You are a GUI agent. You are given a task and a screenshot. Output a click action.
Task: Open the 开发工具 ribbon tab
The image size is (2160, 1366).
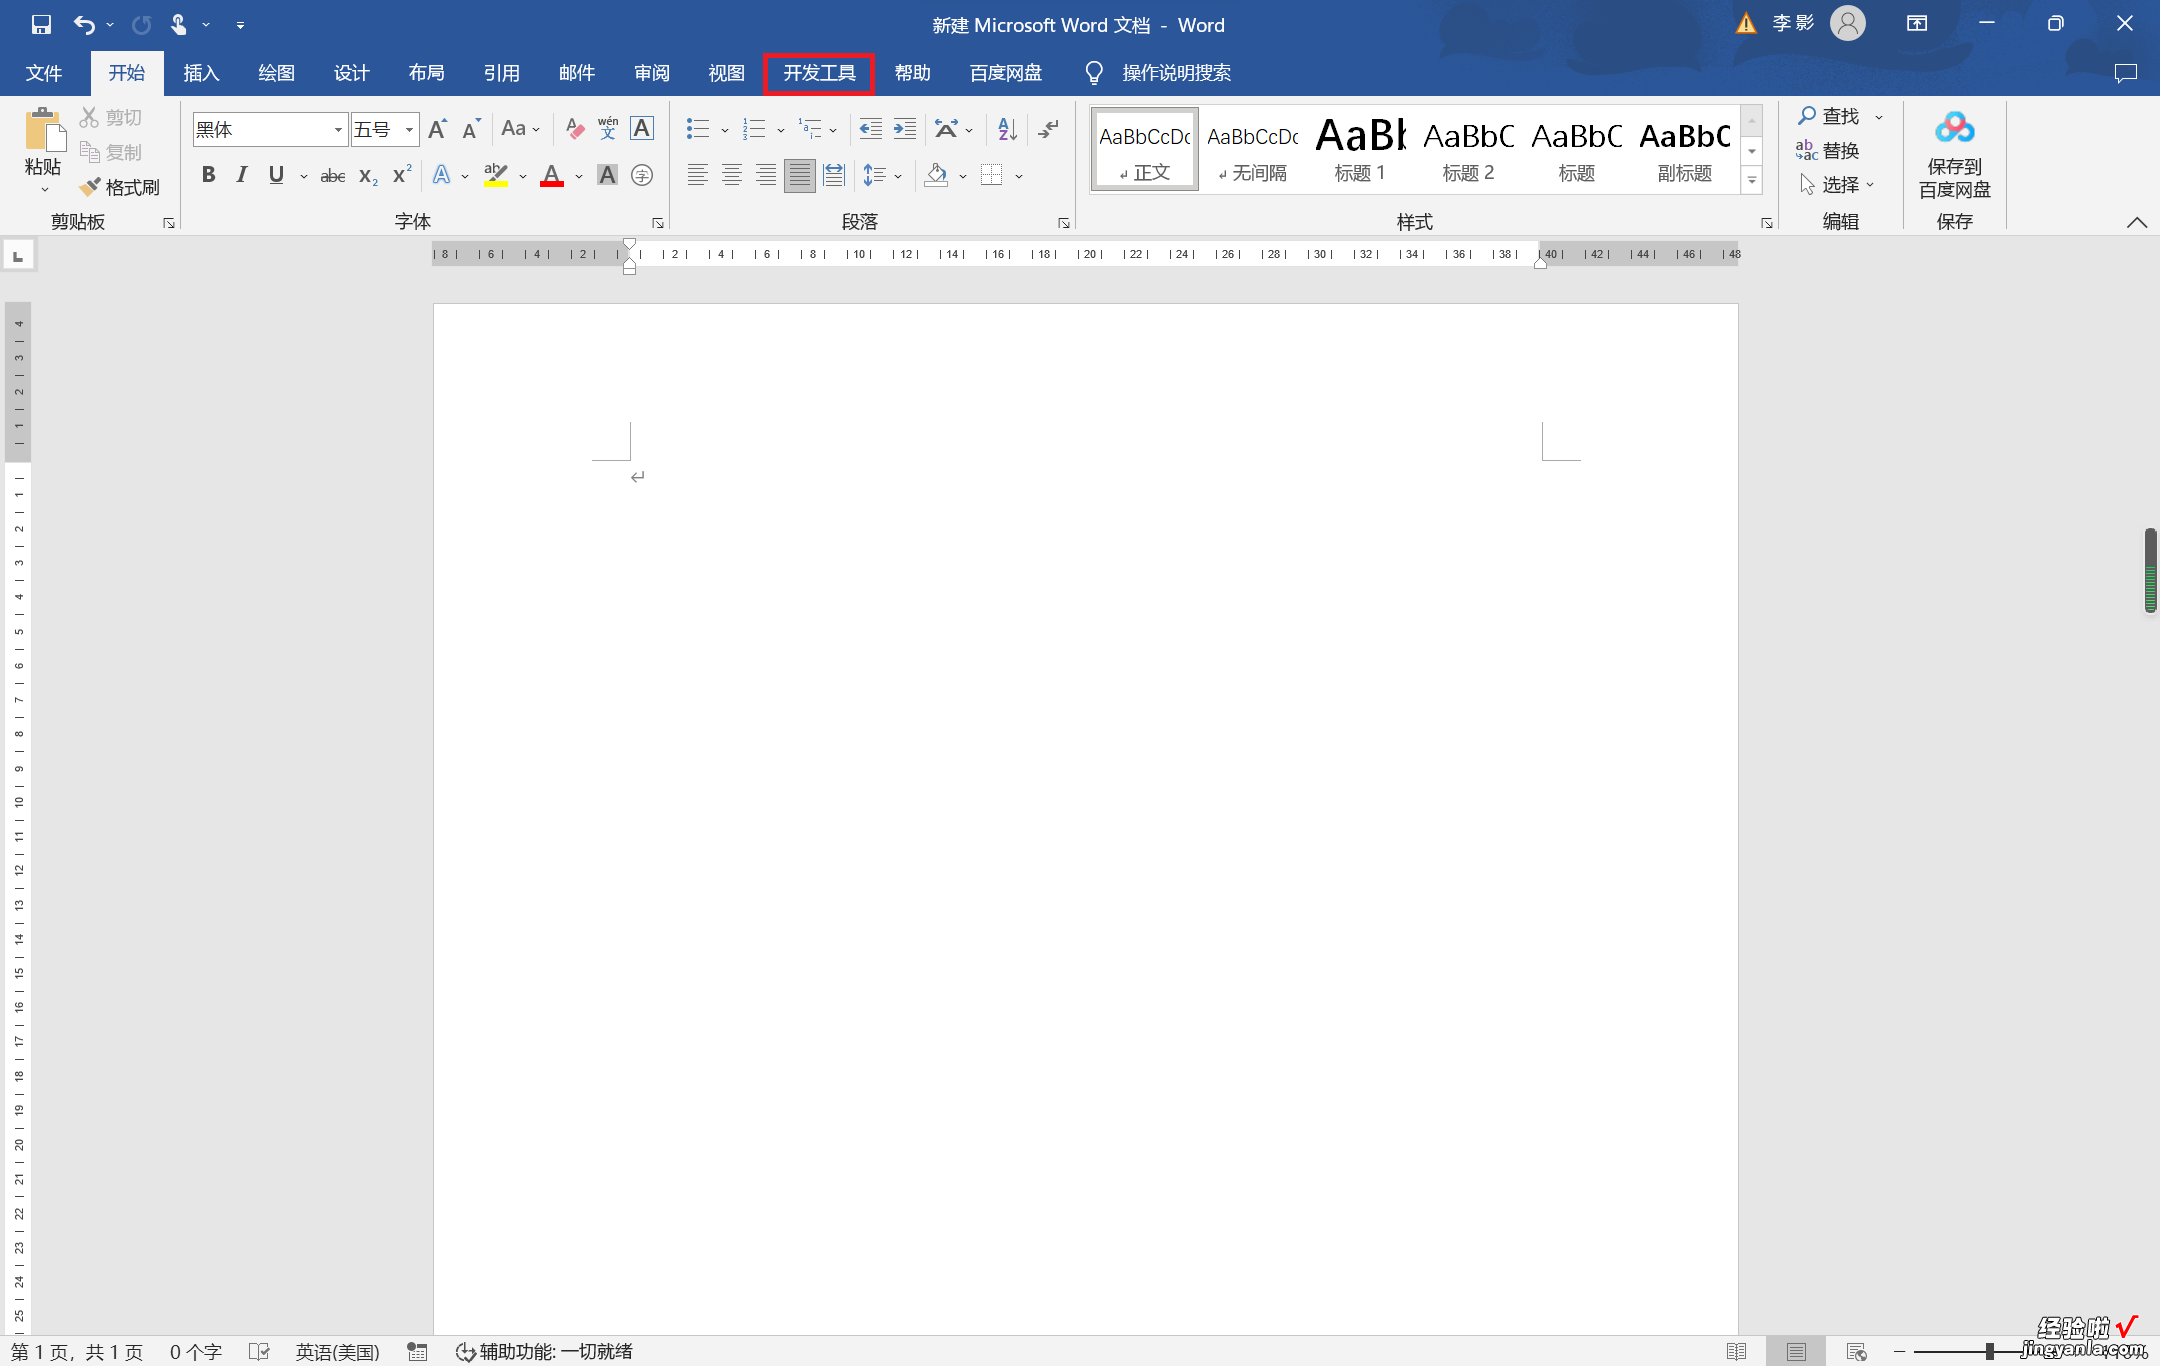(x=816, y=72)
